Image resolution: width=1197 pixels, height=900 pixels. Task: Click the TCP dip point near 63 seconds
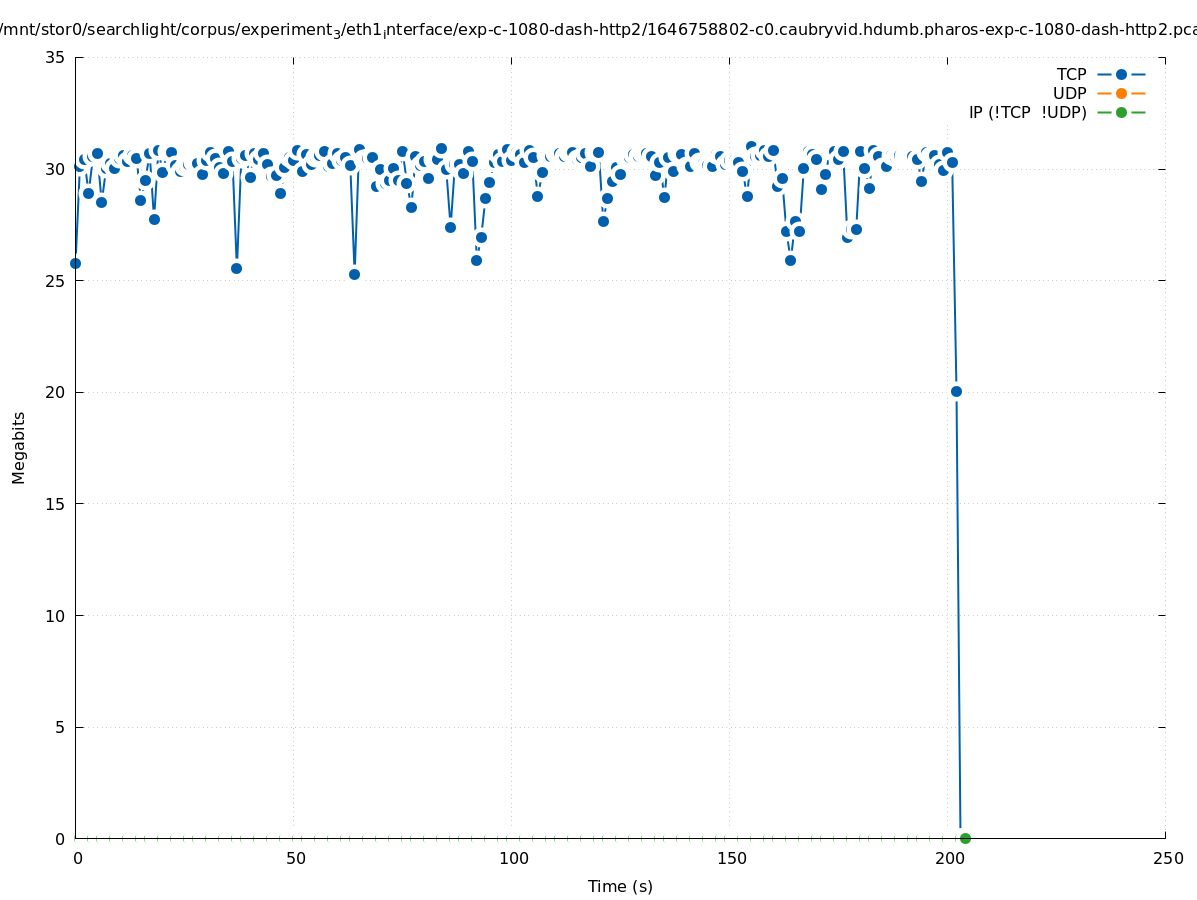354,274
